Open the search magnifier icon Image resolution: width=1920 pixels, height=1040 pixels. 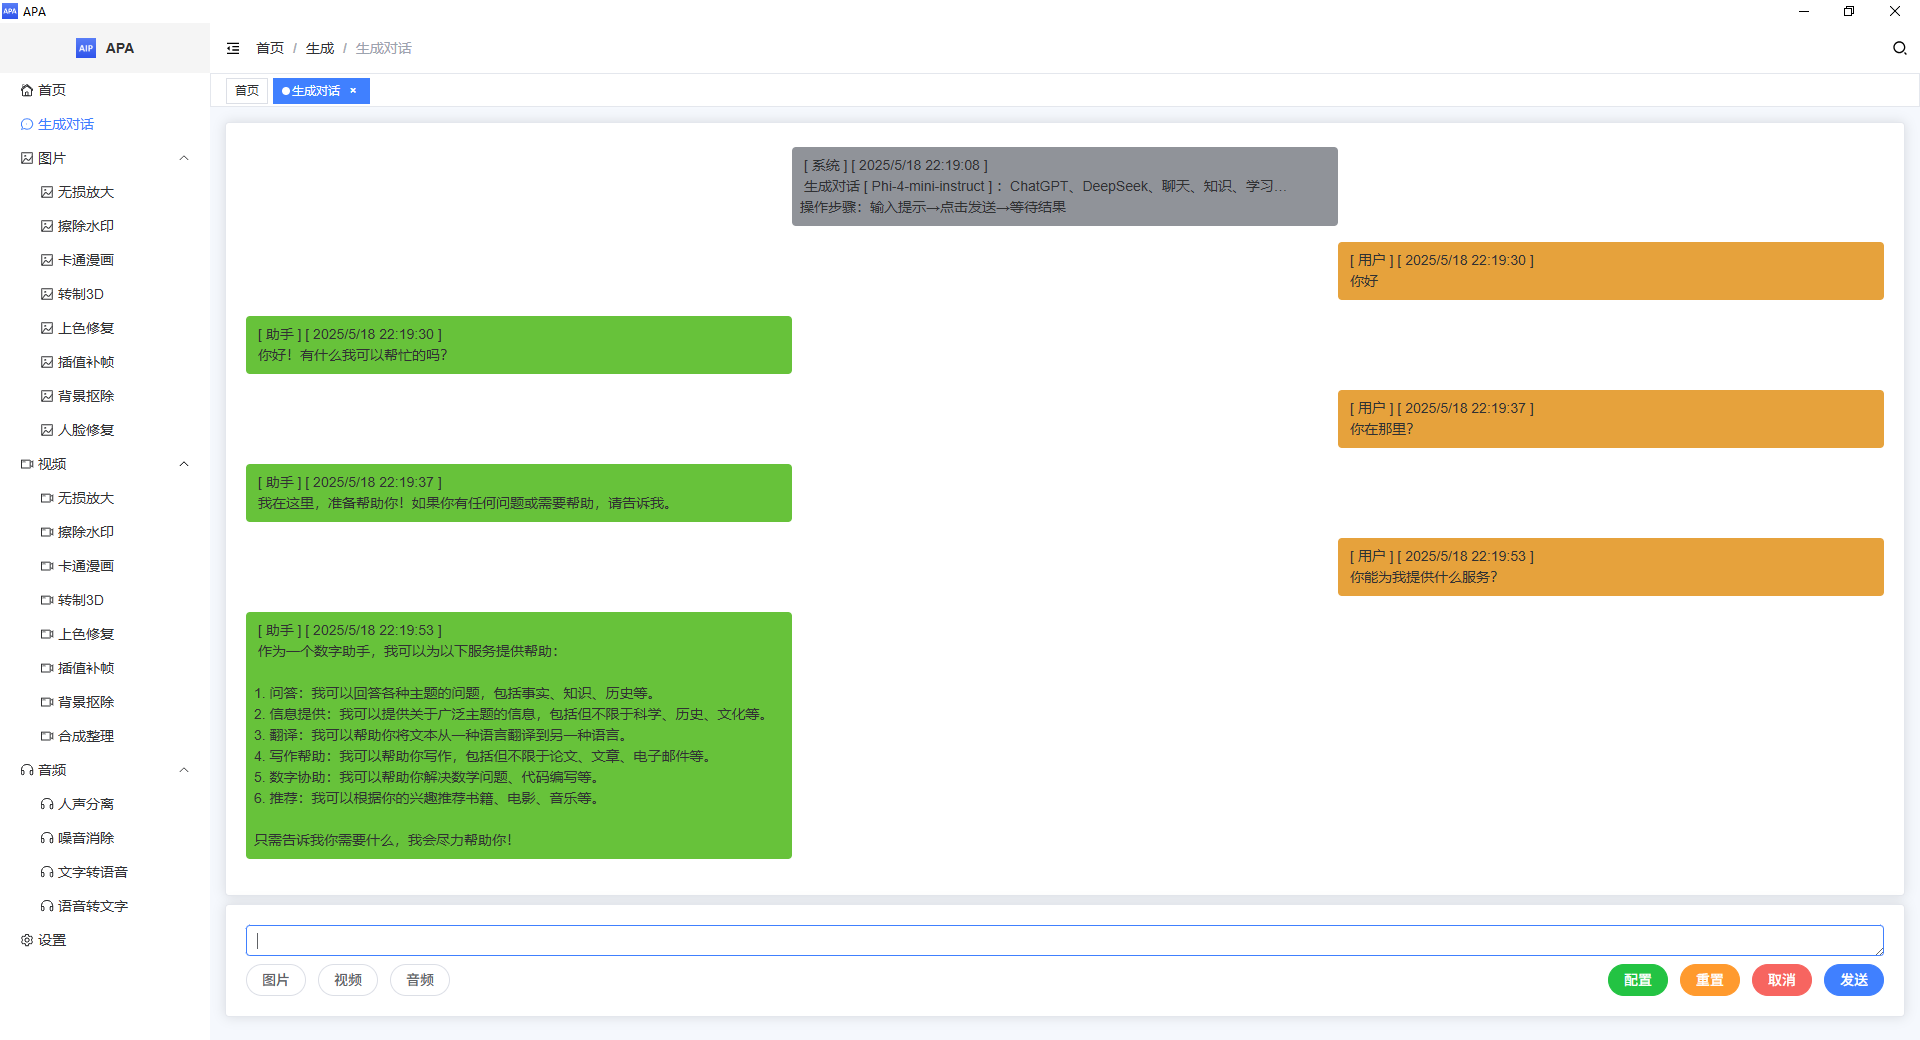point(1899,48)
